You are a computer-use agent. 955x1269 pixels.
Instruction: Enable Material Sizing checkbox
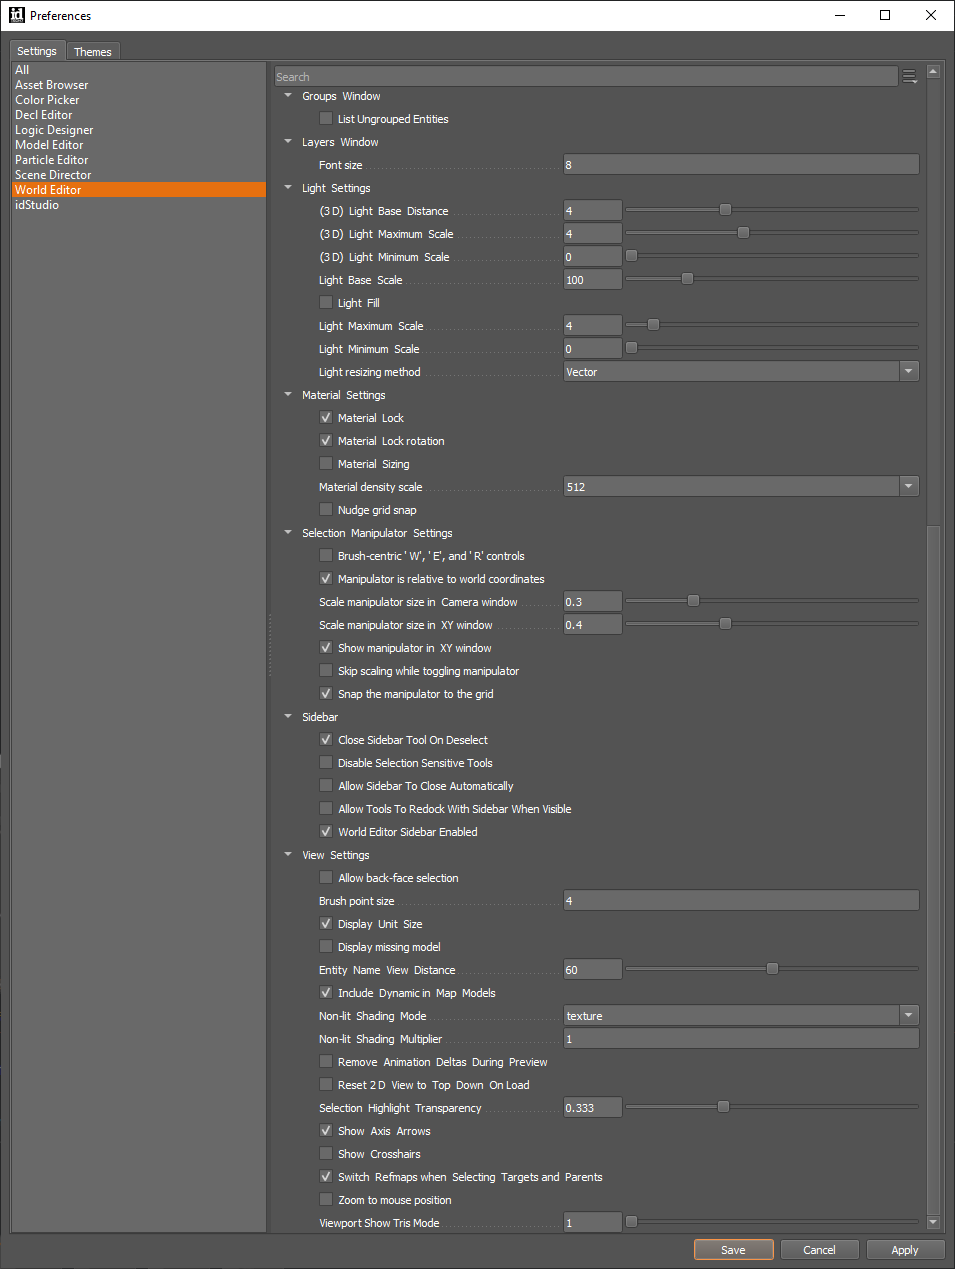(326, 463)
